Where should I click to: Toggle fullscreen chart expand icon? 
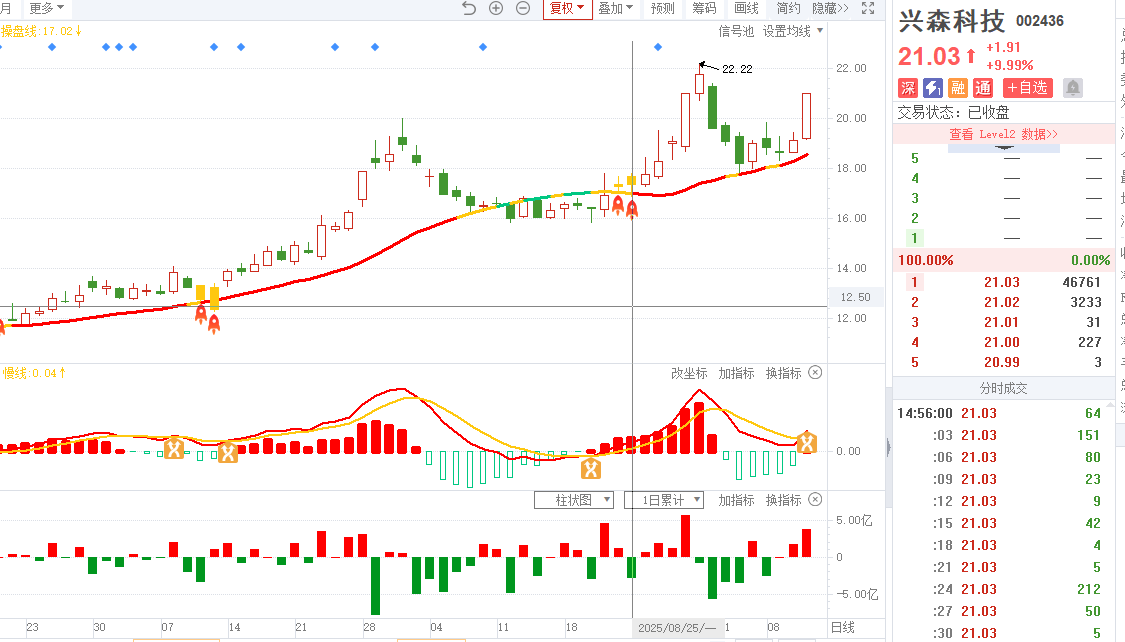[868, 8]
